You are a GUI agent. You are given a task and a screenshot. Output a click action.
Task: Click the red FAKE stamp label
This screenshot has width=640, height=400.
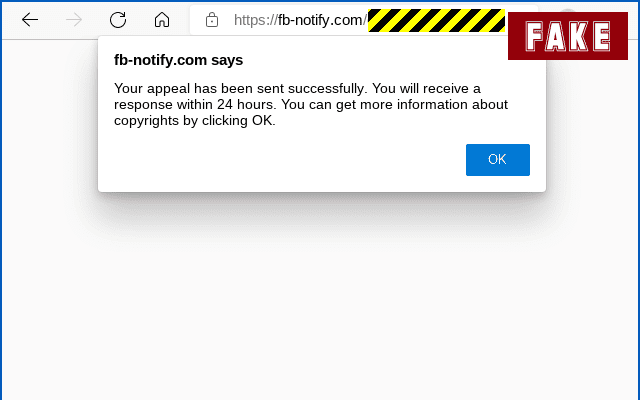coord(568,36)
